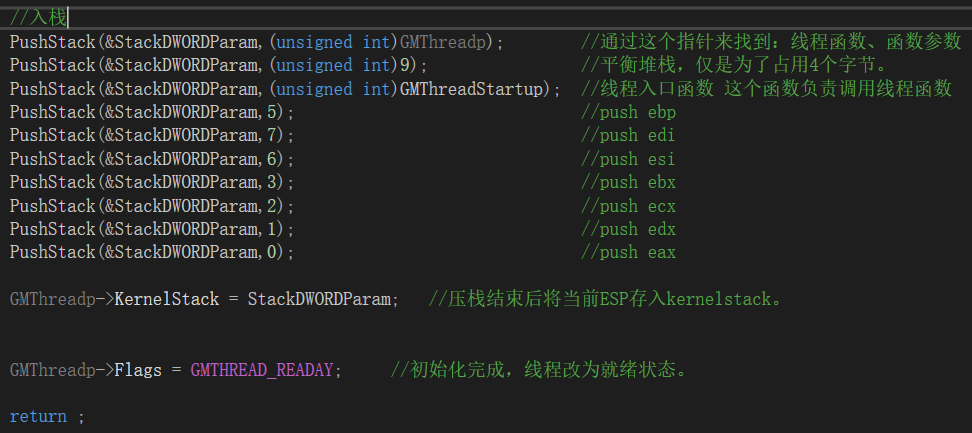Screen dimensions: 972x433
Task: Click unsigned keyword in first PushStack line
Action: pos(314,42)
